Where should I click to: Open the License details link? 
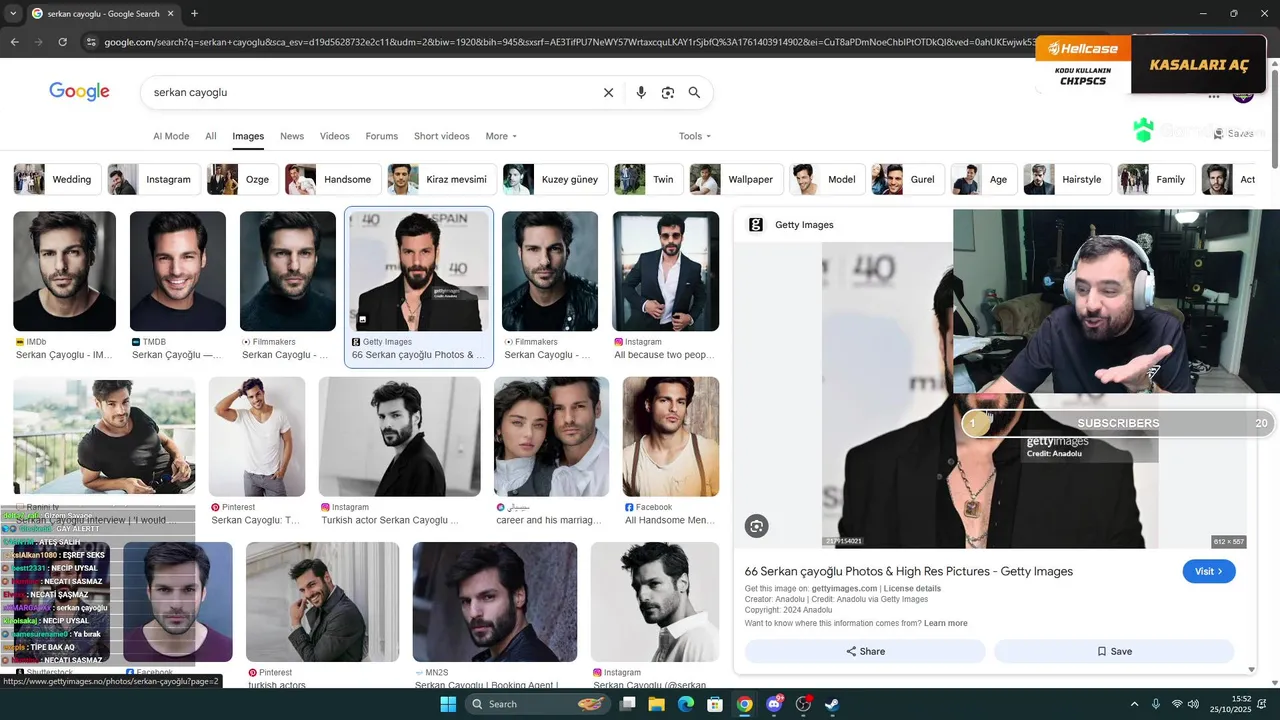[x=912, y=588]
